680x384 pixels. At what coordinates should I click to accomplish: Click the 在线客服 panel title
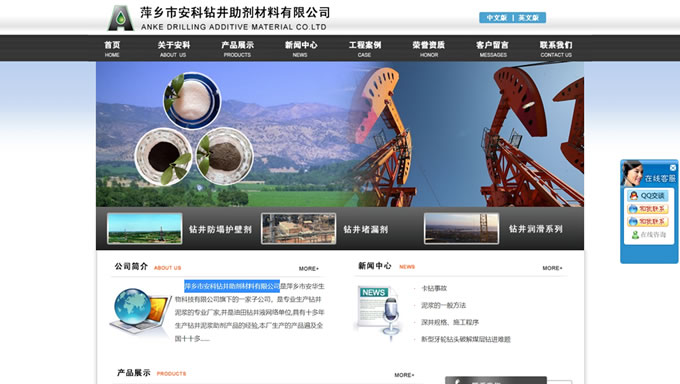(660, 178)
